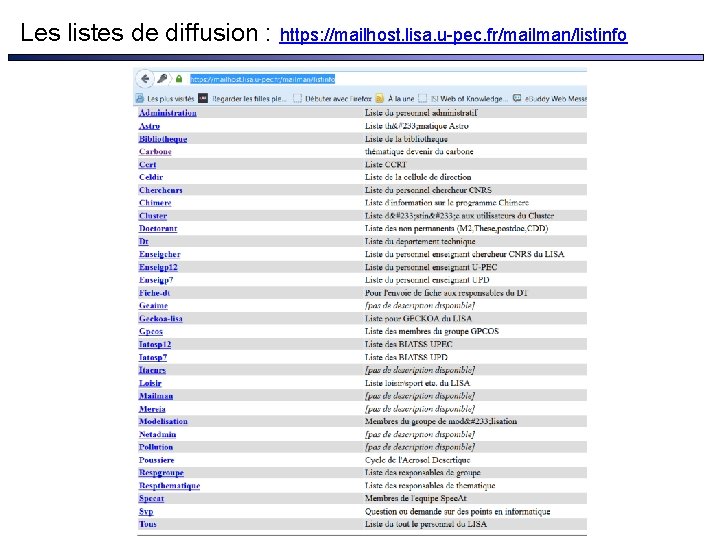Open the Svp mailing list
The image size is (720, 540).
(146, 511)
